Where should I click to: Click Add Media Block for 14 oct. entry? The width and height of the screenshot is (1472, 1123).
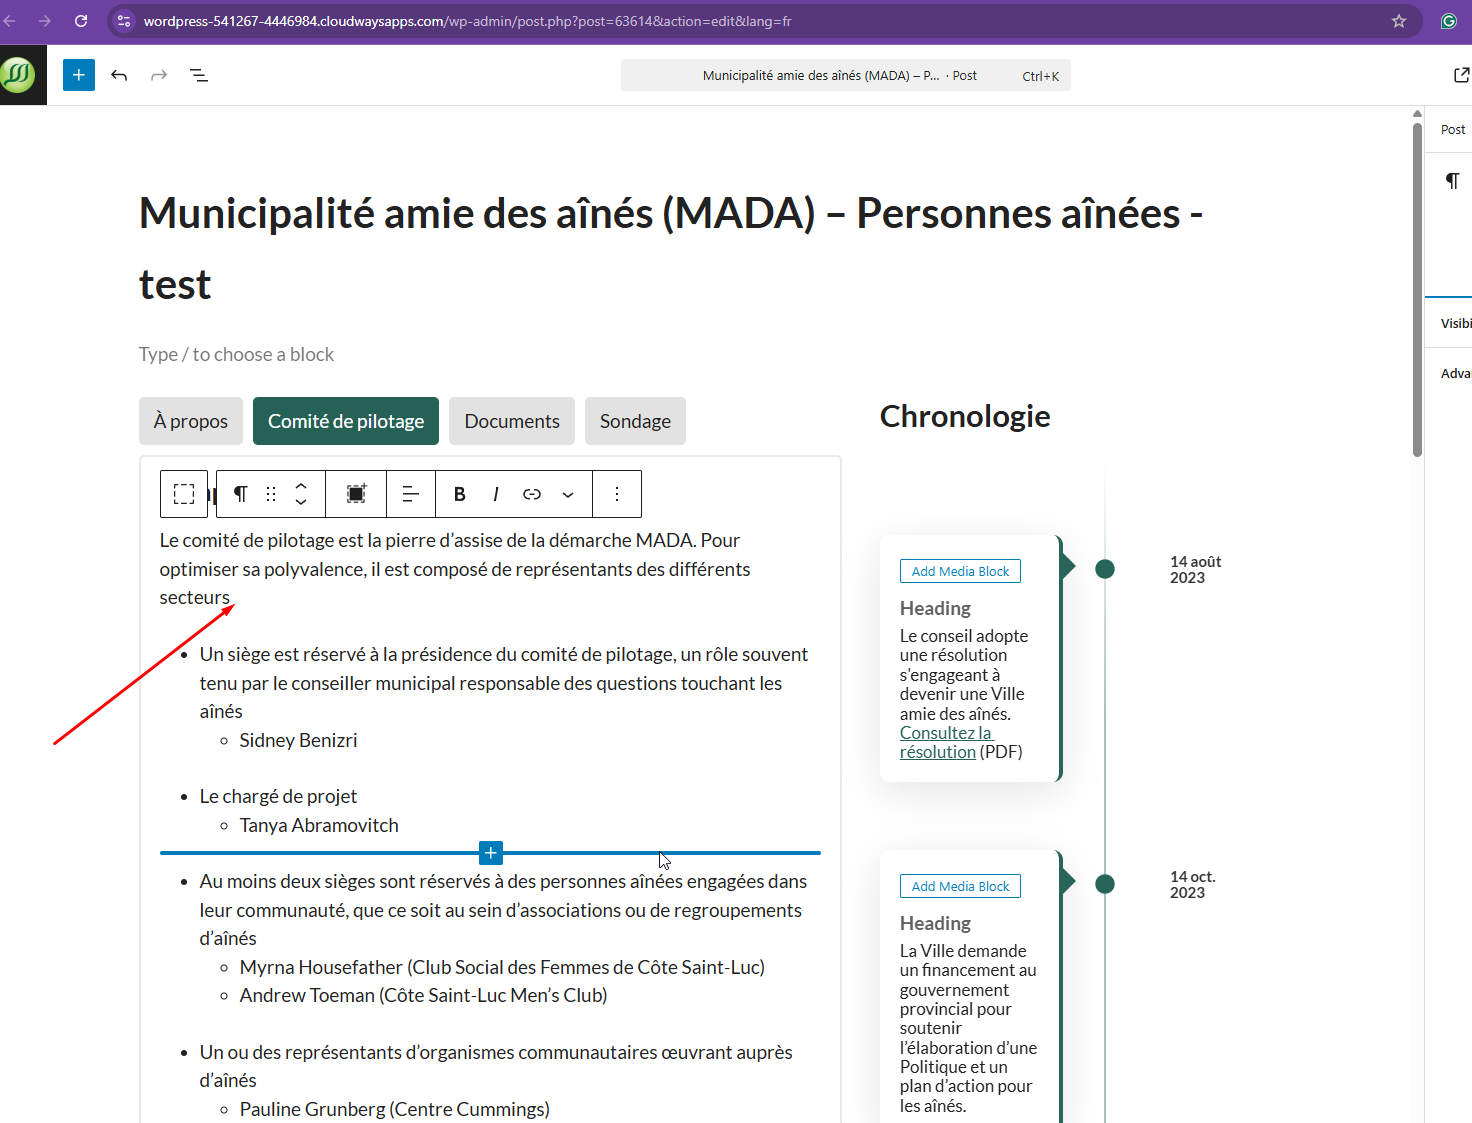tap(960, 886)
